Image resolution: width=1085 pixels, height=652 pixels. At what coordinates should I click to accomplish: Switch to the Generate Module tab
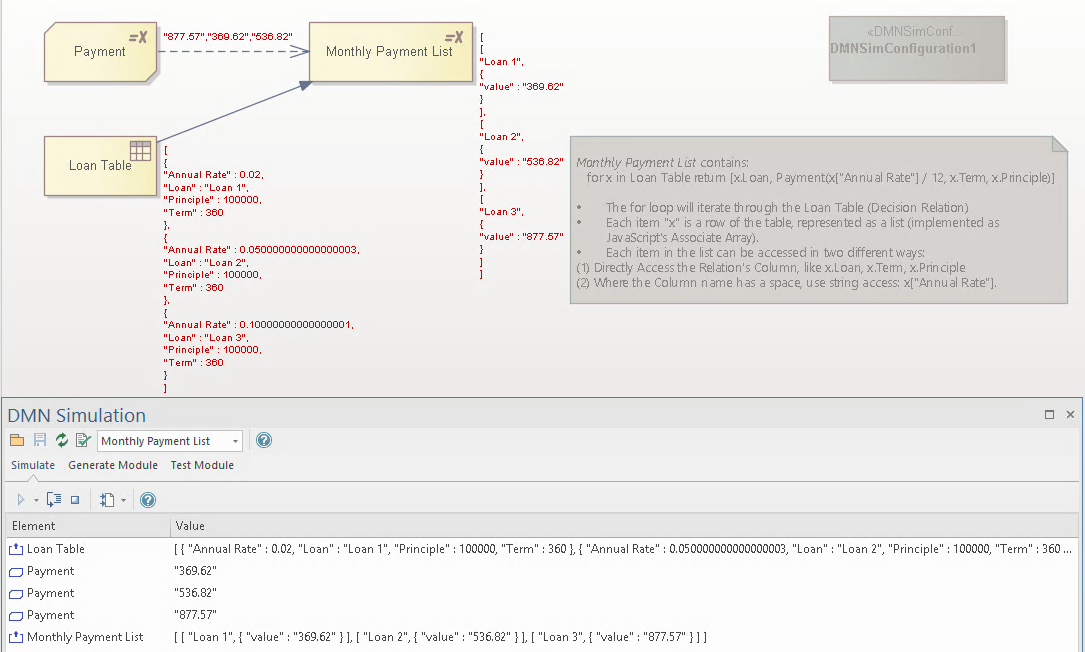113,465
